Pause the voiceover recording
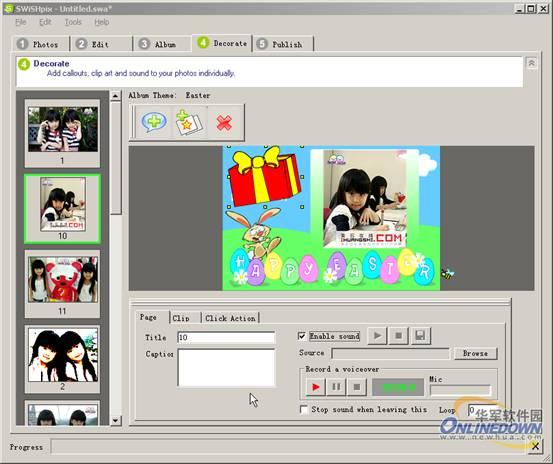 pyautogui.click(x=336, y=387)
